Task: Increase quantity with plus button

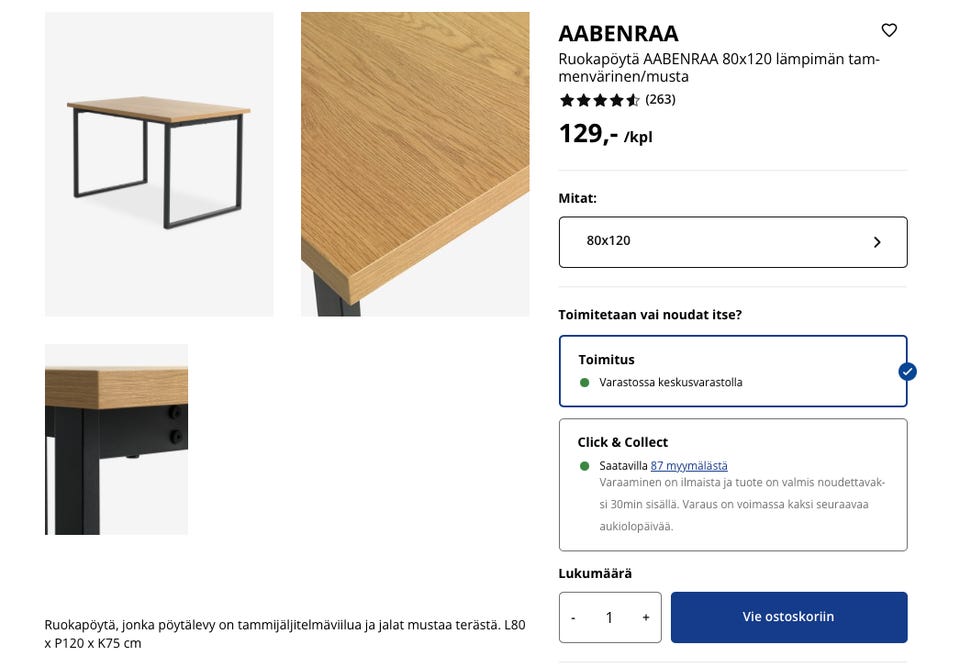Action: pos(646,618)
